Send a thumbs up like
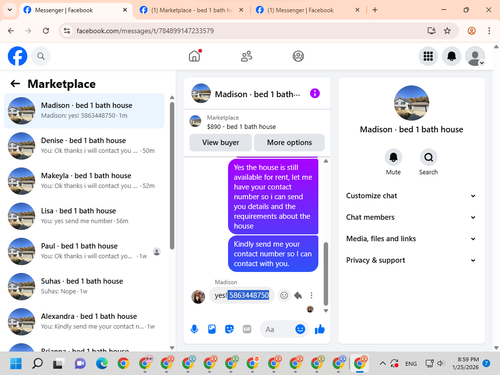The image size is (500, 375). point(319,329)
